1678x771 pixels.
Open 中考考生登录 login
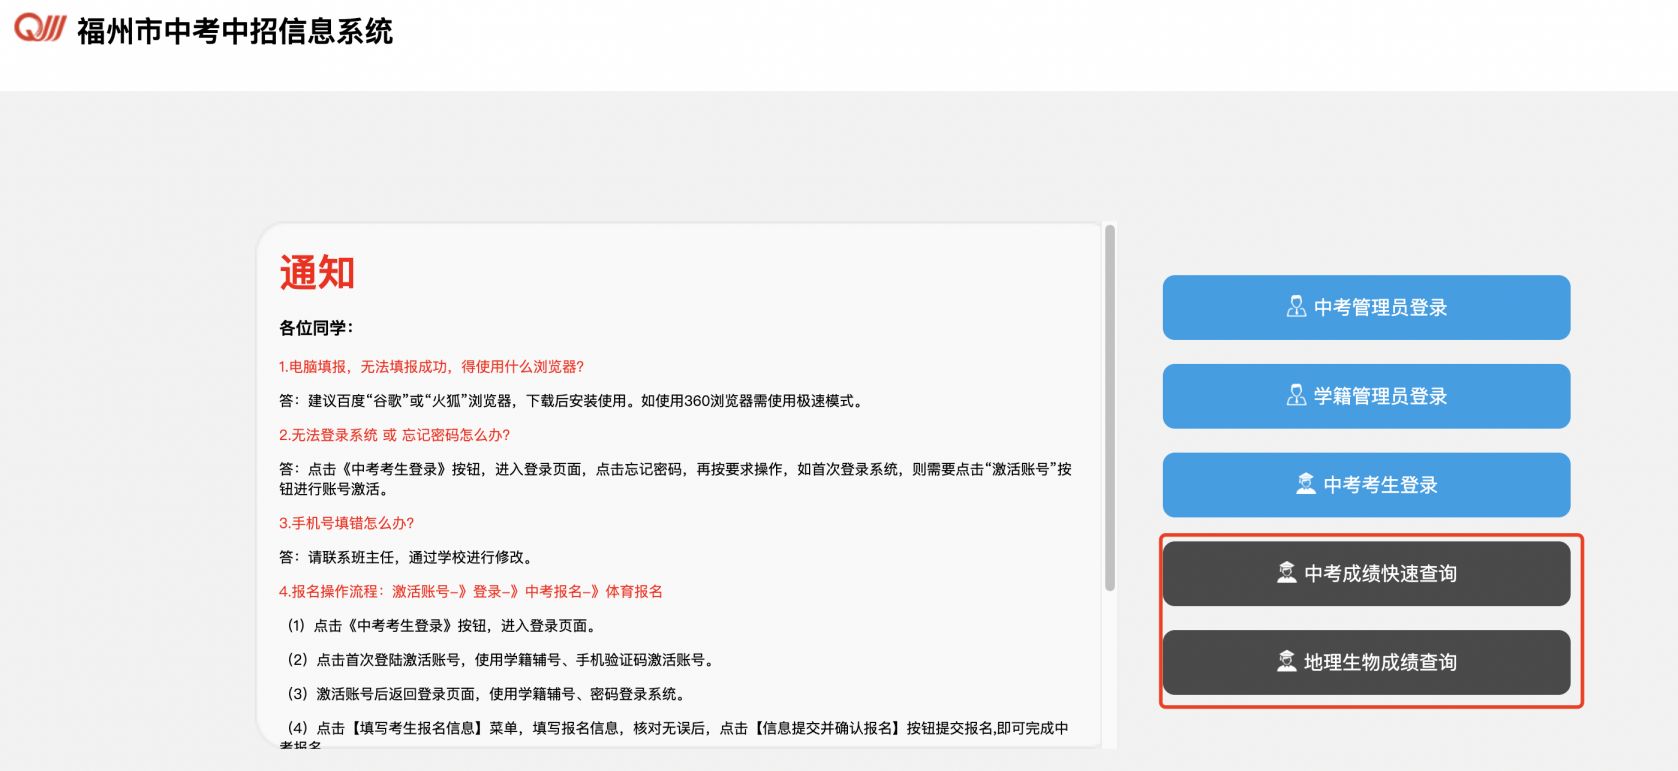[x=1366, y=485]
